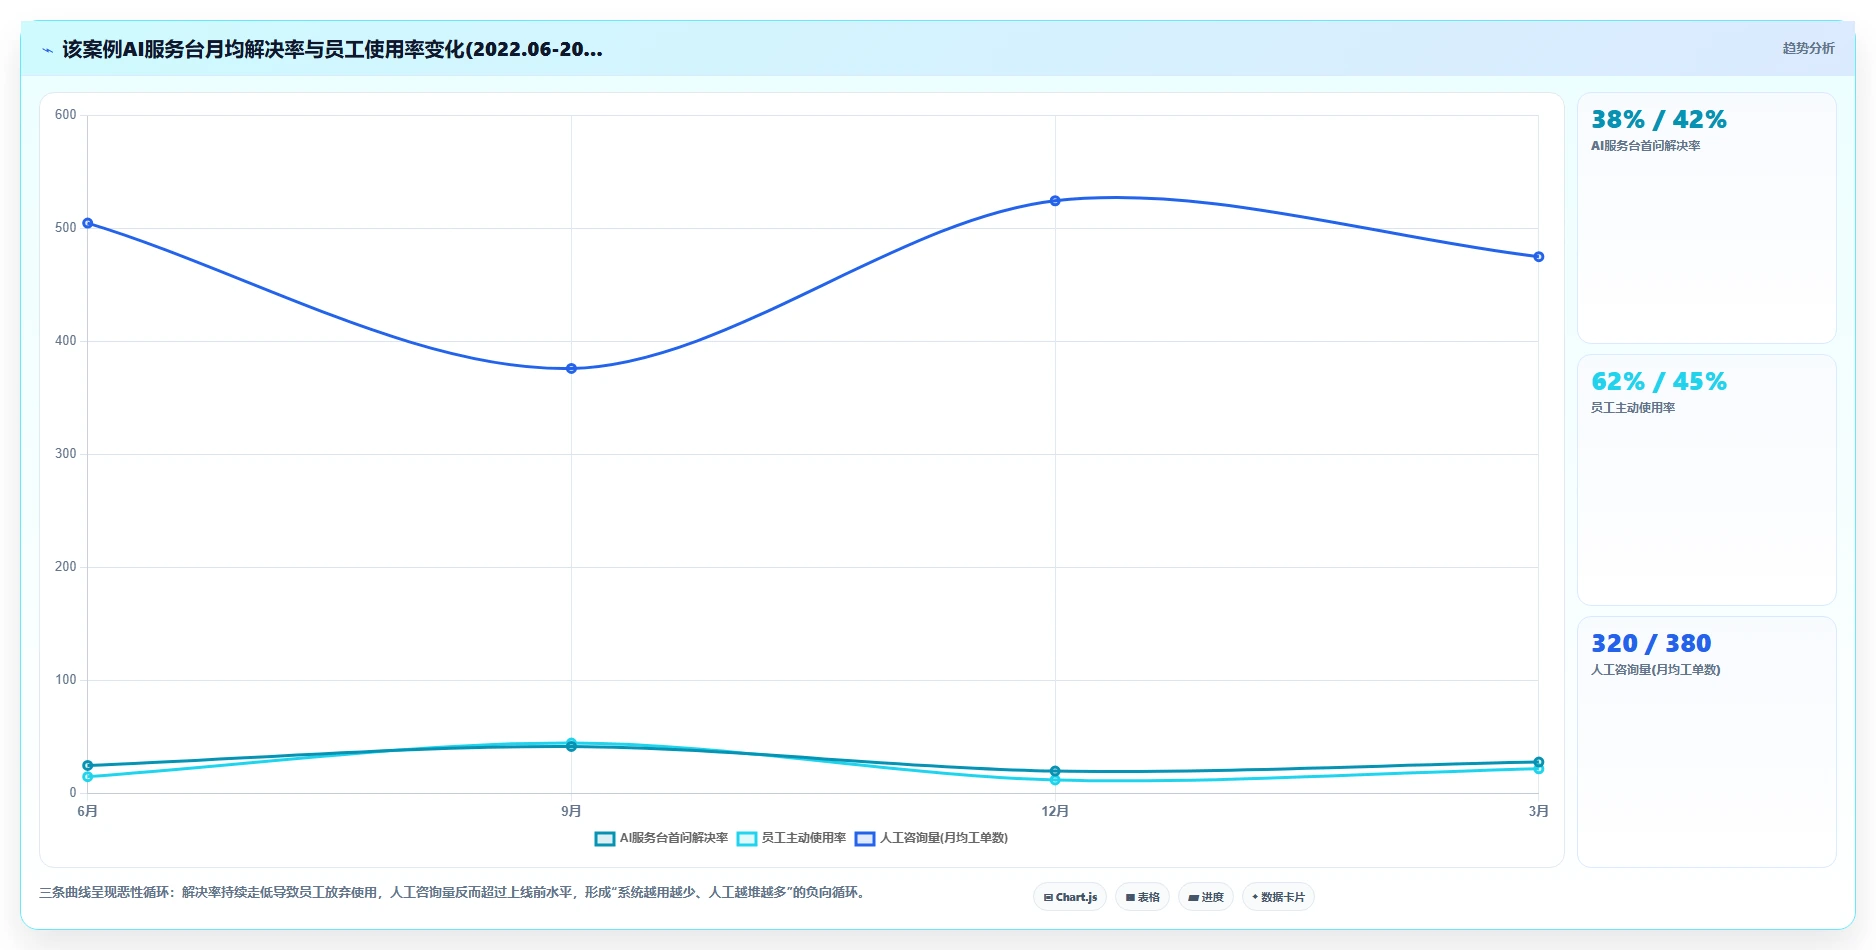Click the 200 y-axis label
Image resolution: width=1876 pixels, height=950 pixels.
66,567
